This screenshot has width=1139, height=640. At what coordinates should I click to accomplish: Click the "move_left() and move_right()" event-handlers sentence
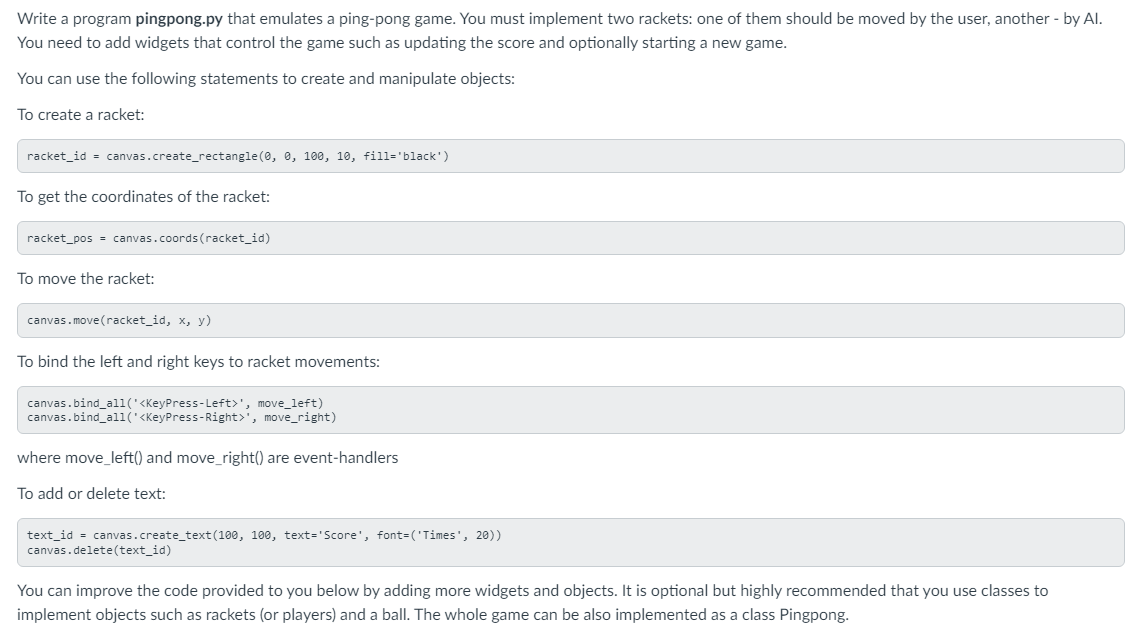[207, 458]
